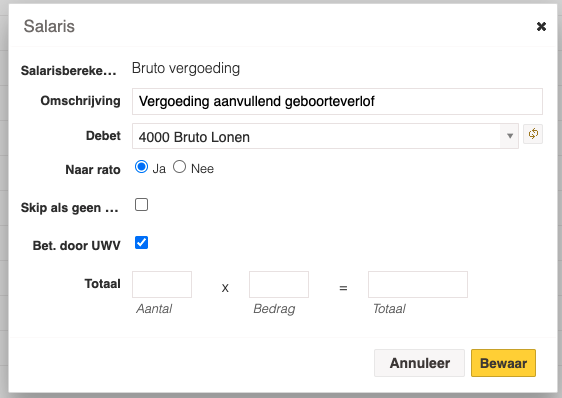Close the Salaris dialog with the X icon

point(541,27)
